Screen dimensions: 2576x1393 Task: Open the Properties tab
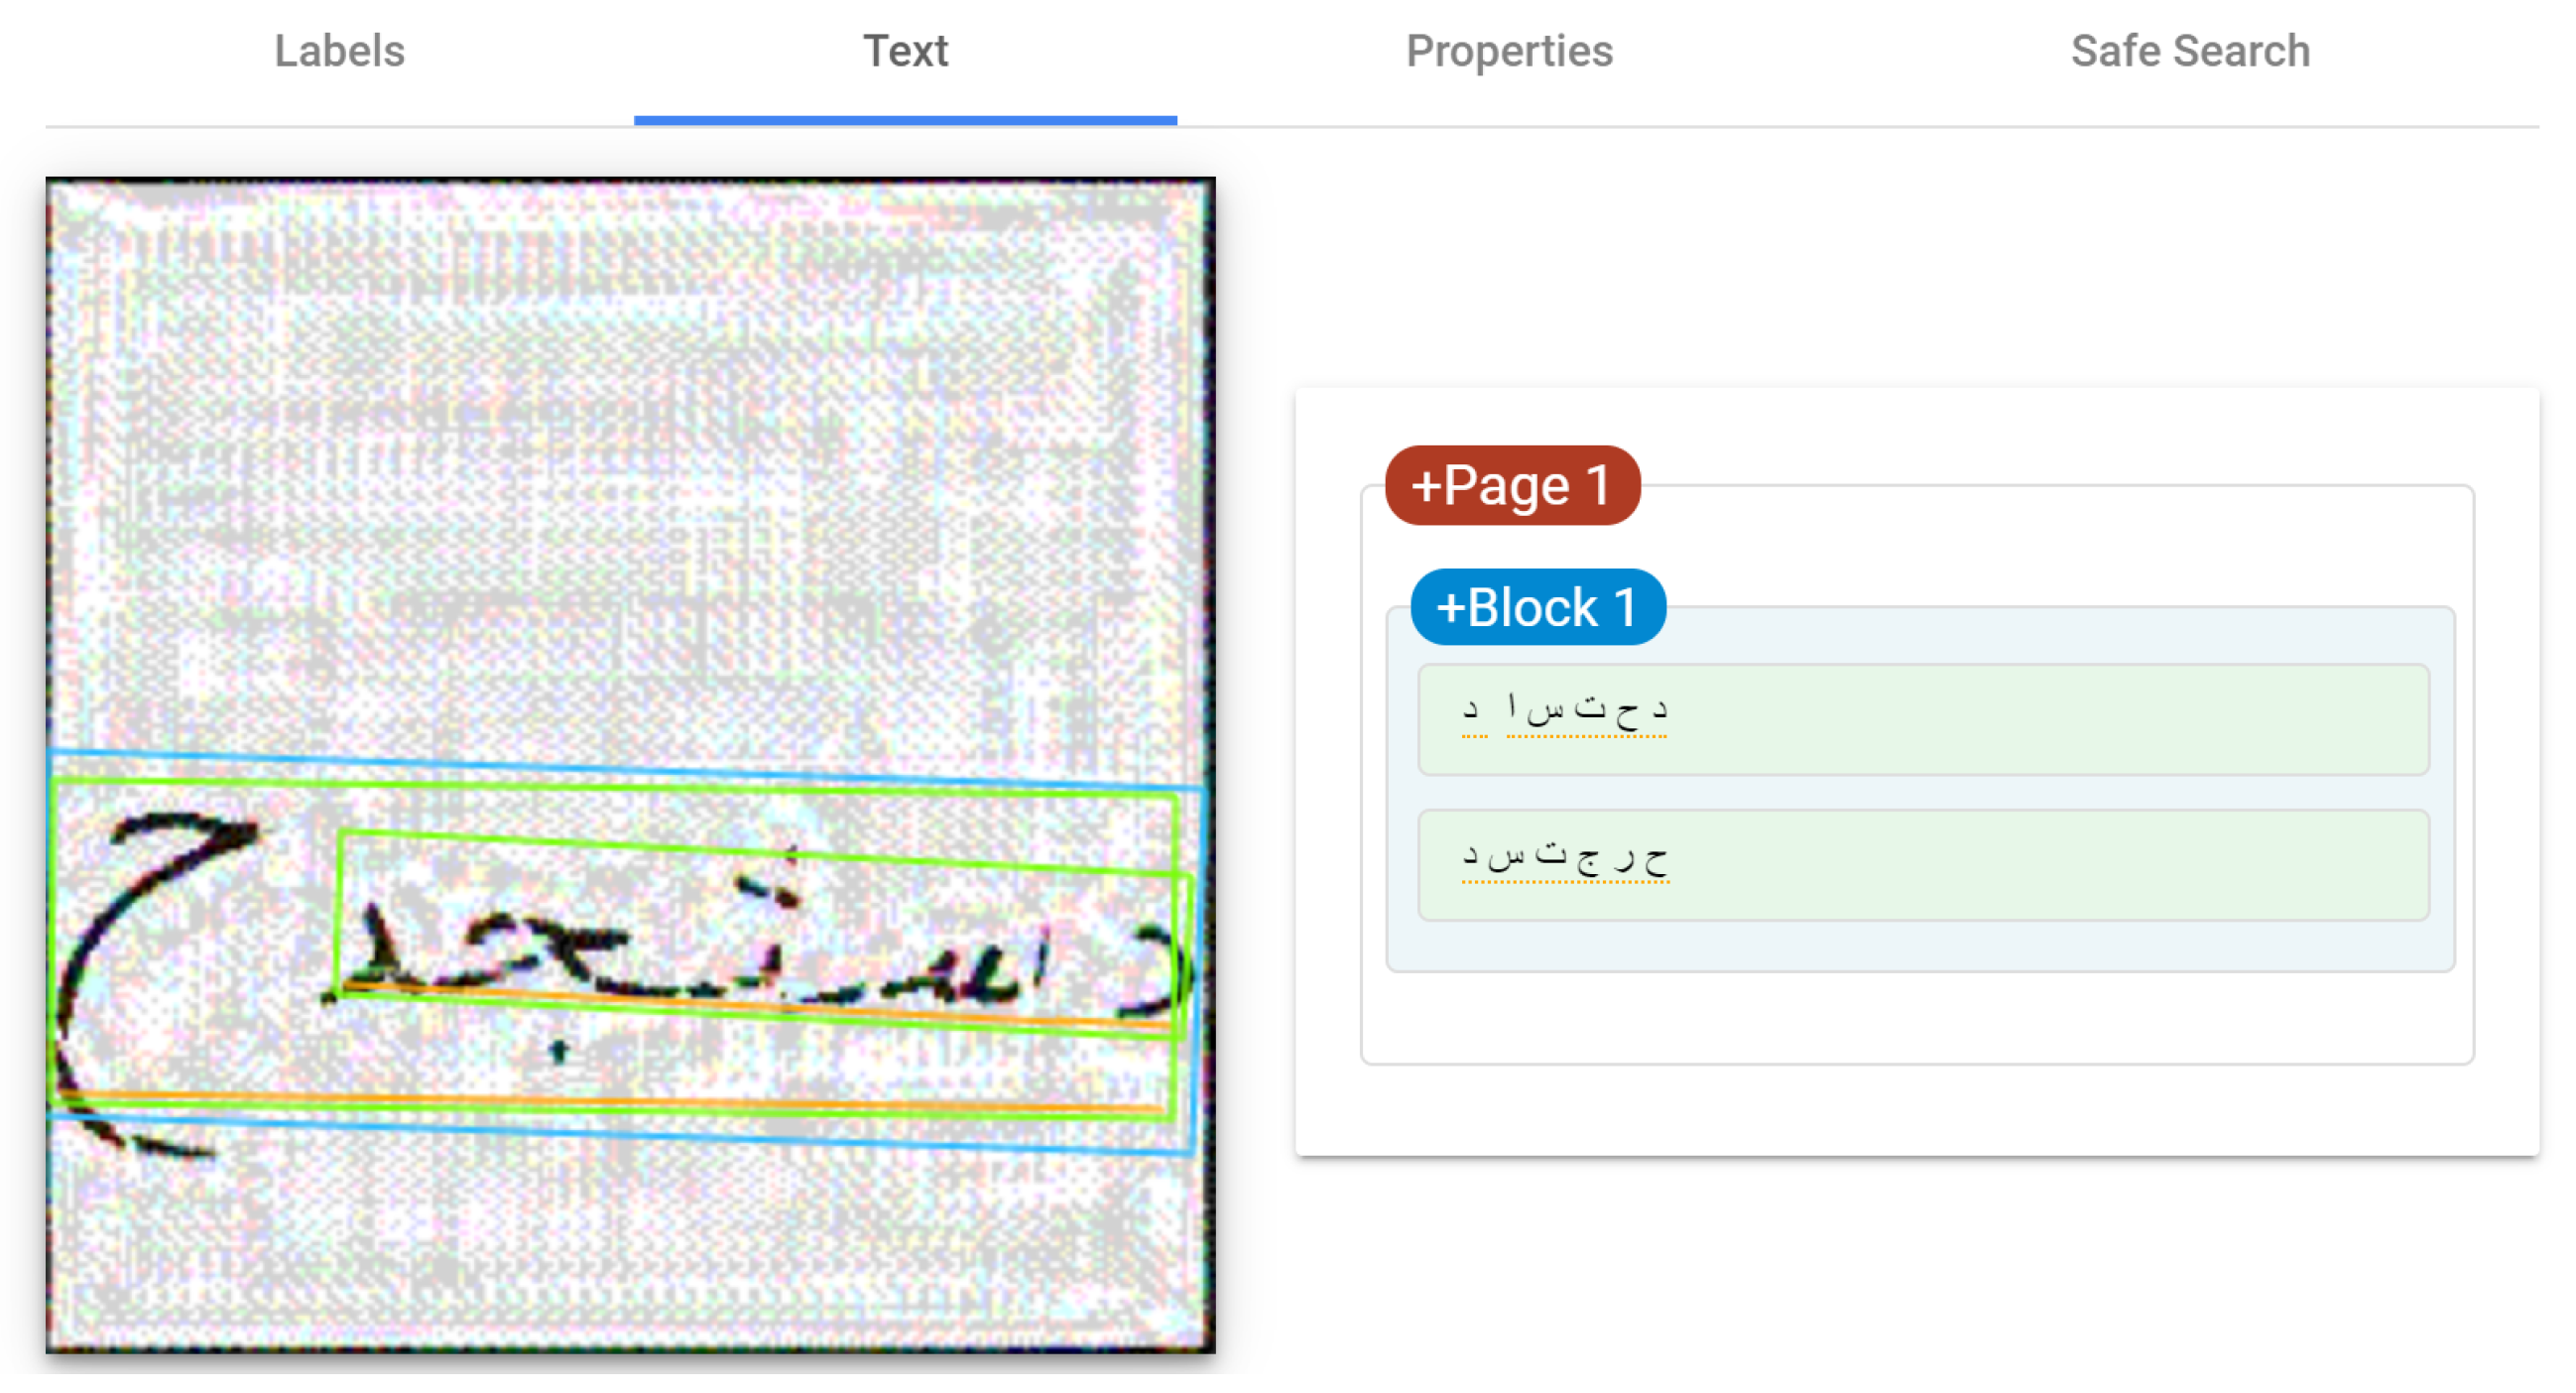(x=1509, y=51)
